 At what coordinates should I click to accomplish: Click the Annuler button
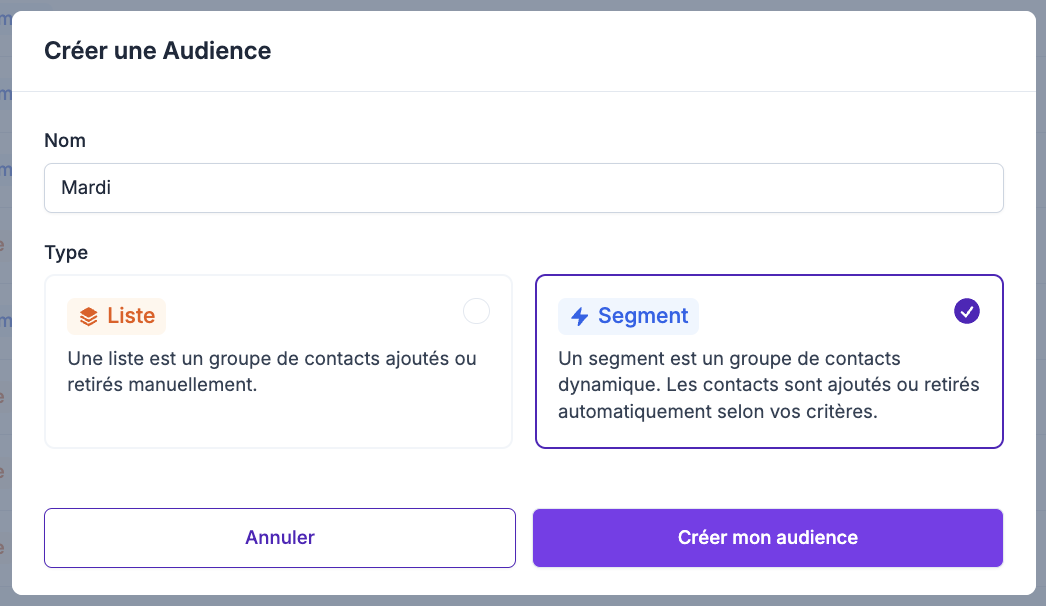tap(279, 538)
